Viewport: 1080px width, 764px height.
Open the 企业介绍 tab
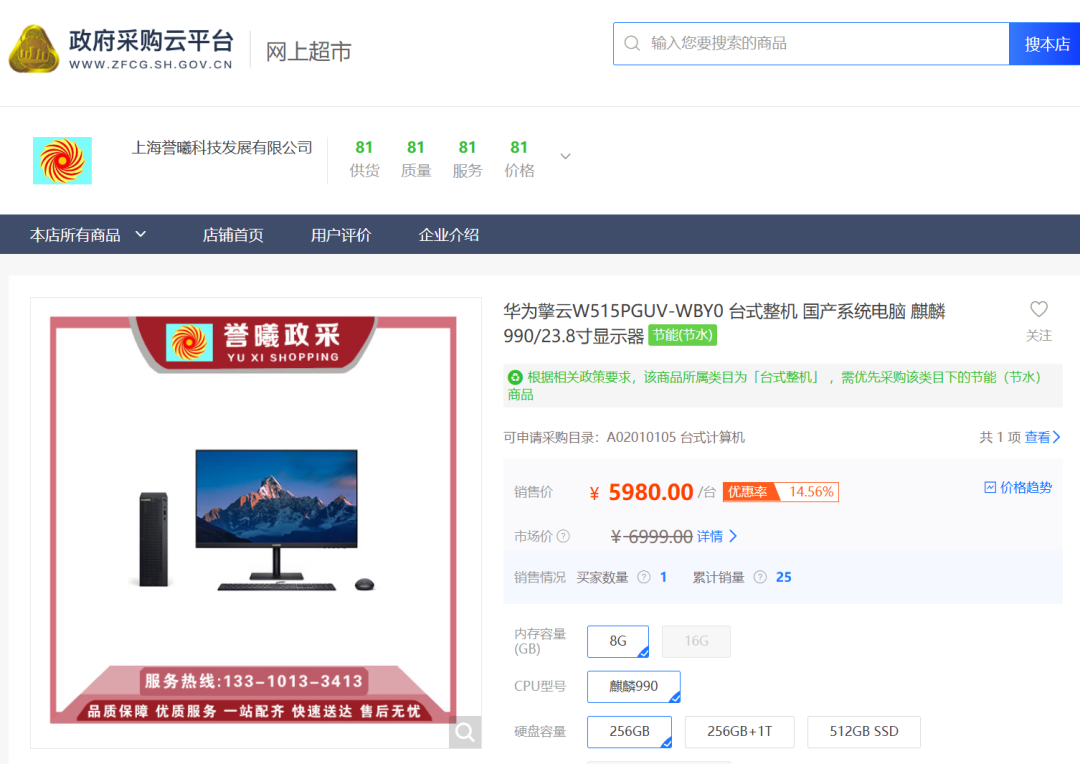(x=448, y=235)
